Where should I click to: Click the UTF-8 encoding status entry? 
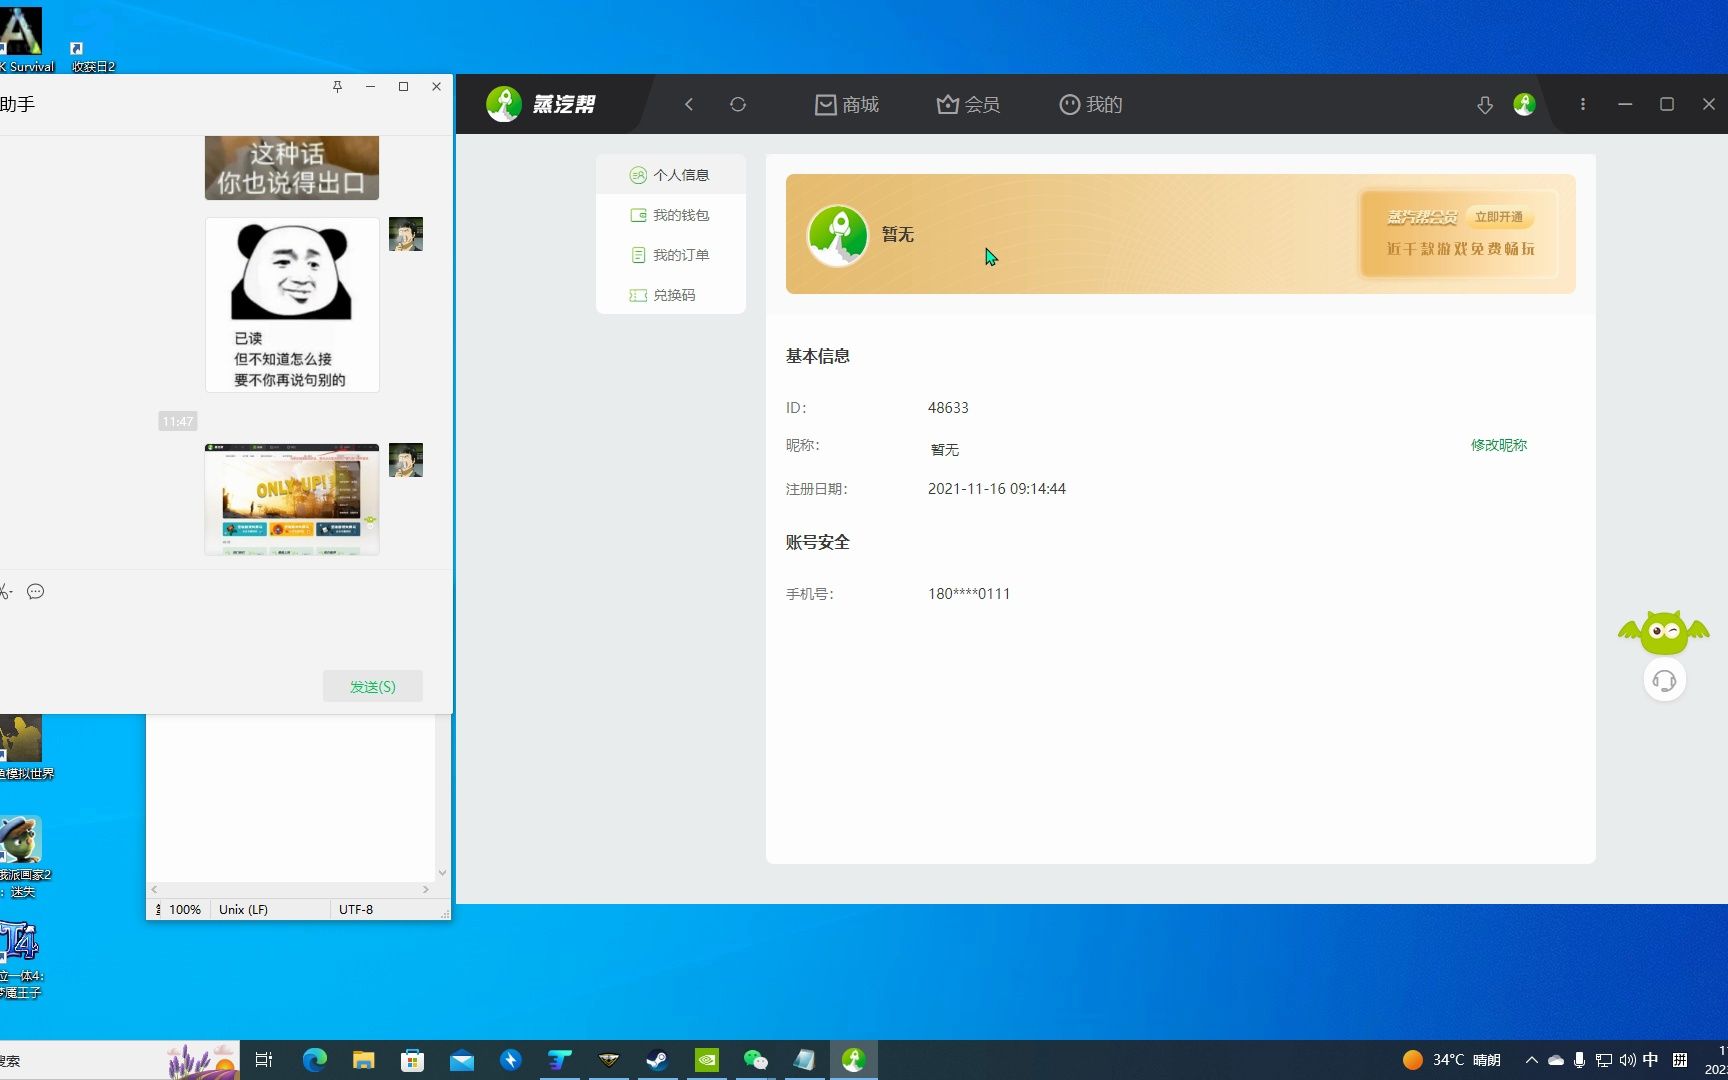click(356, 909)
